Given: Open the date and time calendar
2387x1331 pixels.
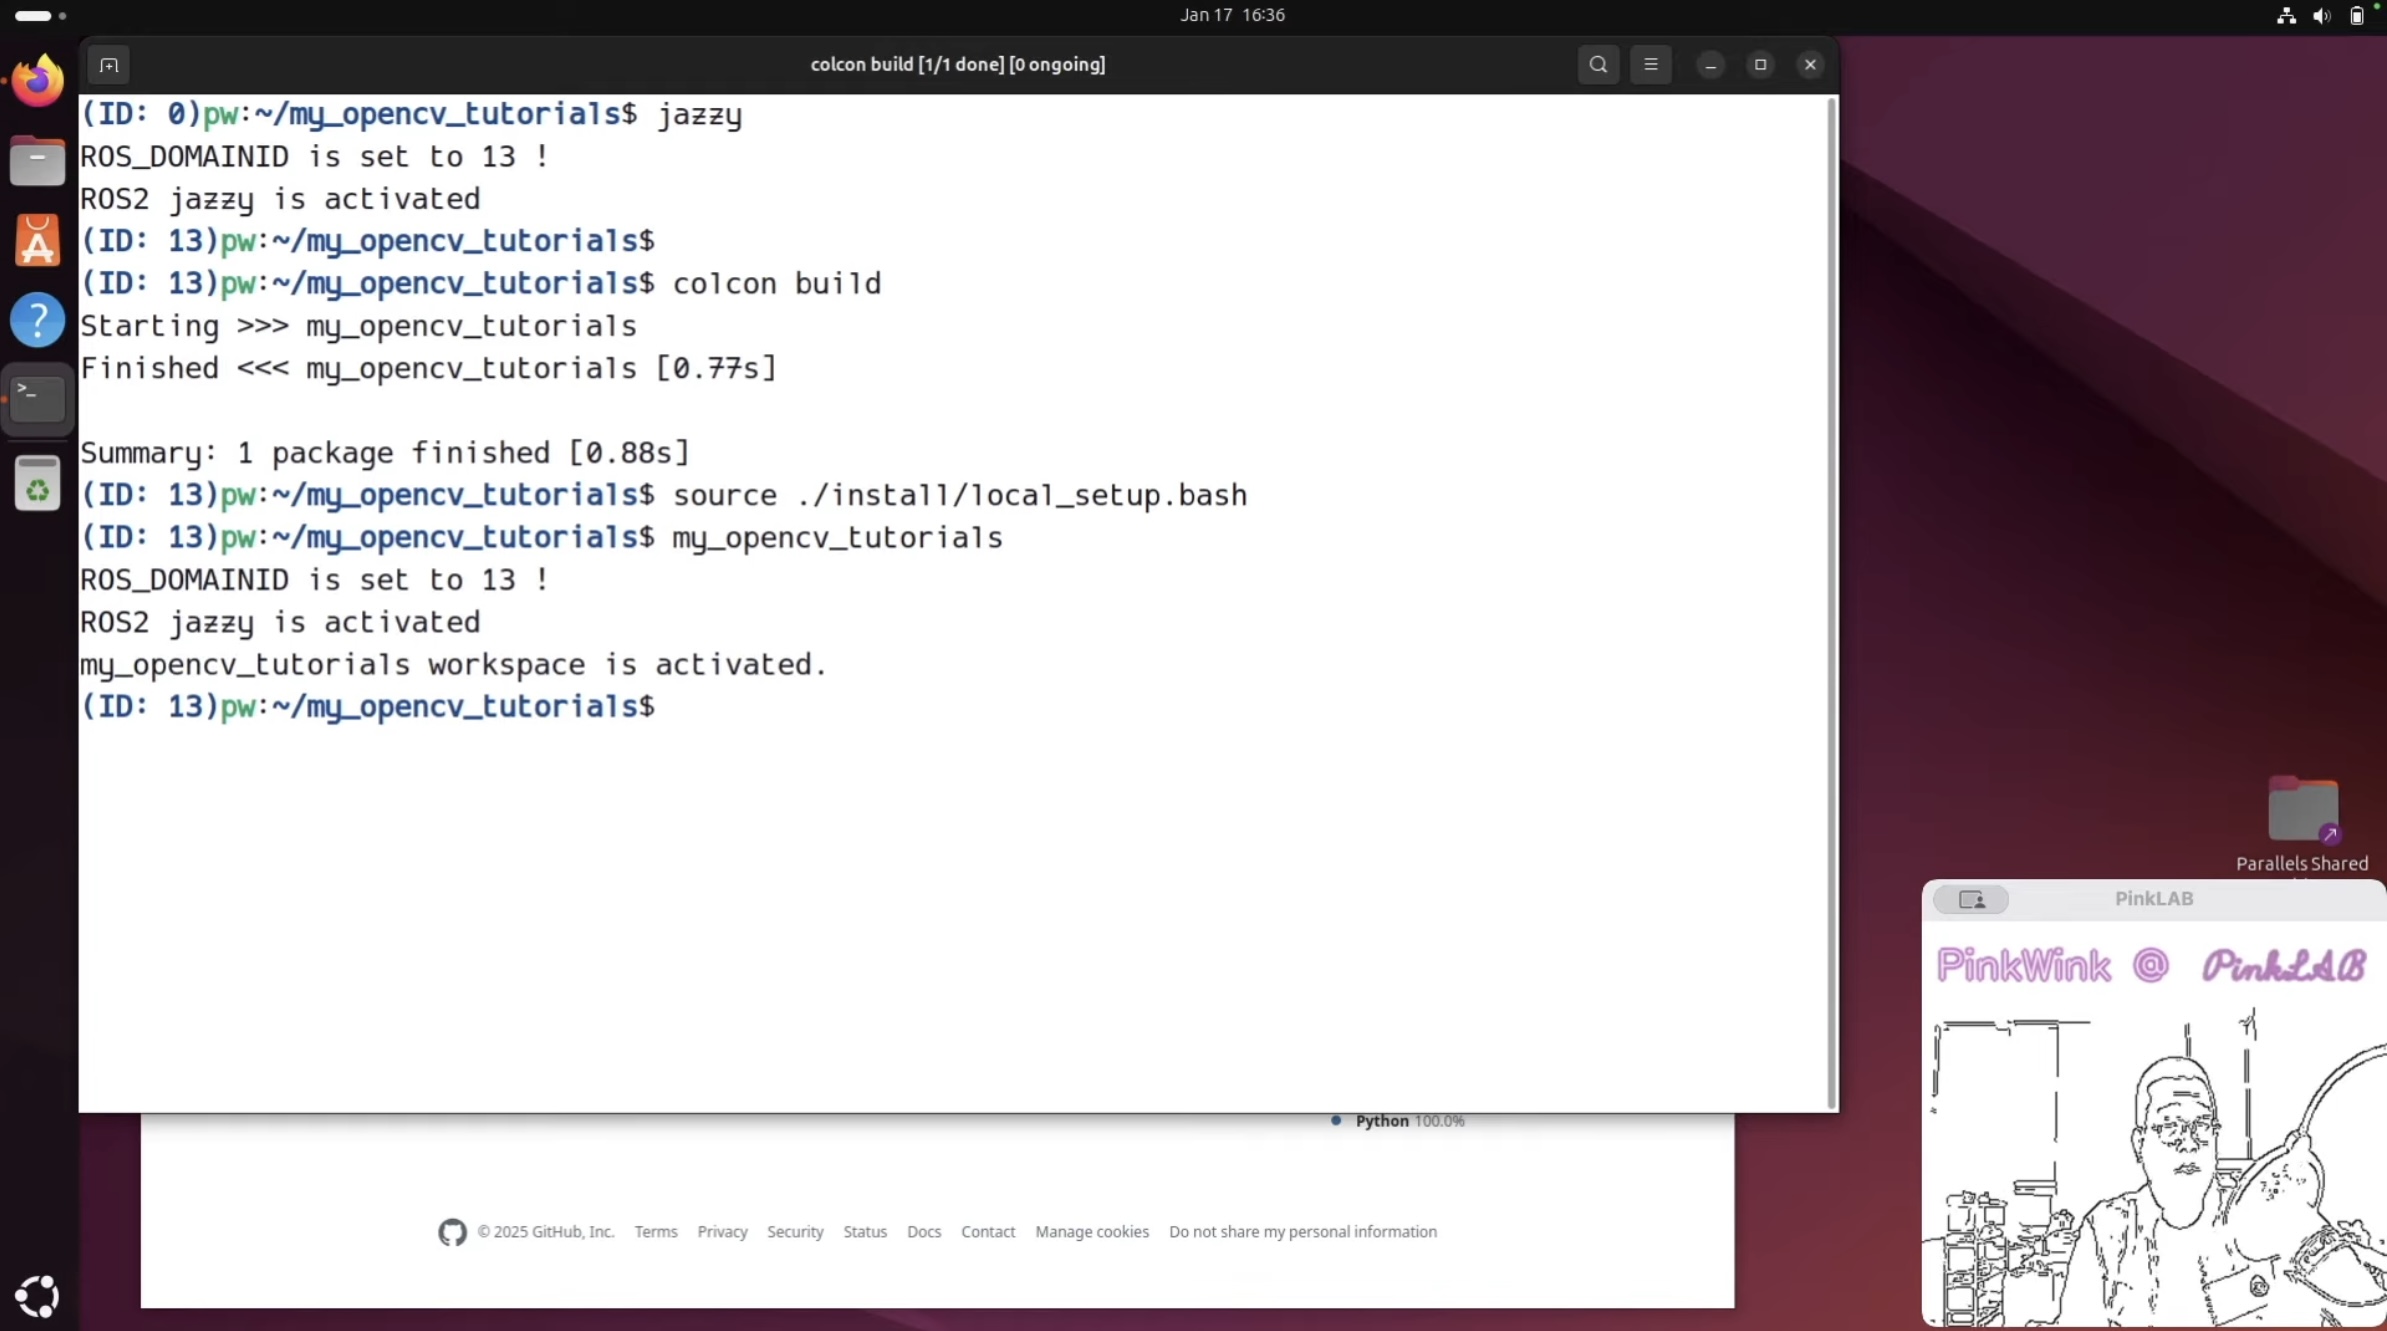Looking at the screenshot, I should [1232, 15].
